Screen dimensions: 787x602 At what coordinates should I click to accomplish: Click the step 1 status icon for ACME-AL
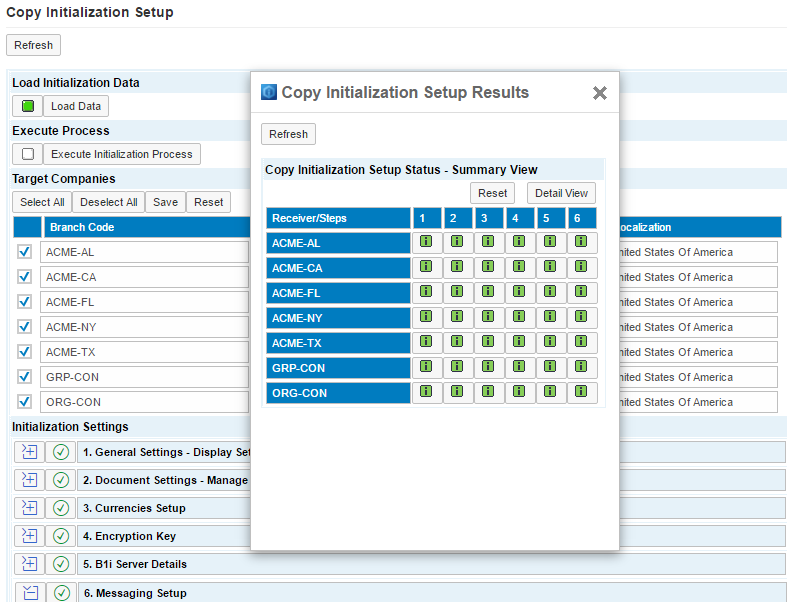426,242
